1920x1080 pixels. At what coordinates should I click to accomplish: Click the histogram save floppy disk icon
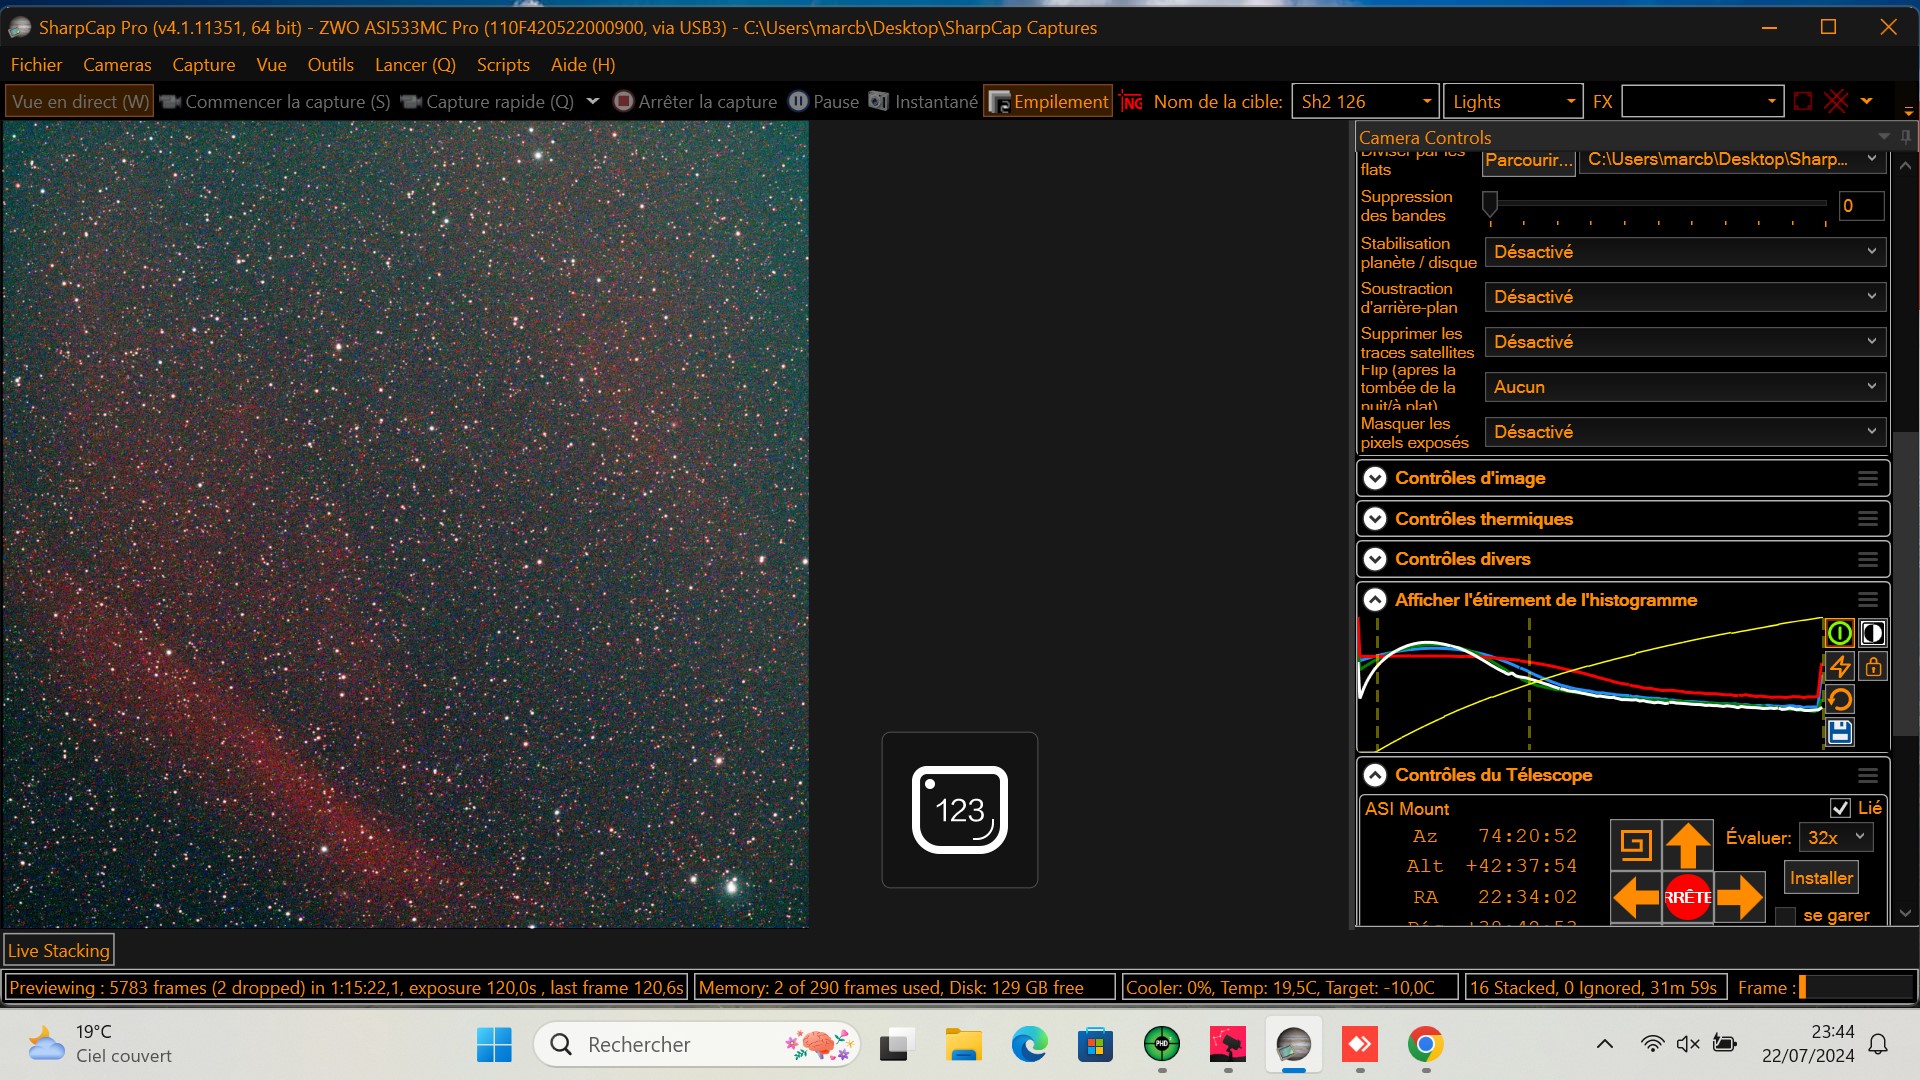point(1839,732)
